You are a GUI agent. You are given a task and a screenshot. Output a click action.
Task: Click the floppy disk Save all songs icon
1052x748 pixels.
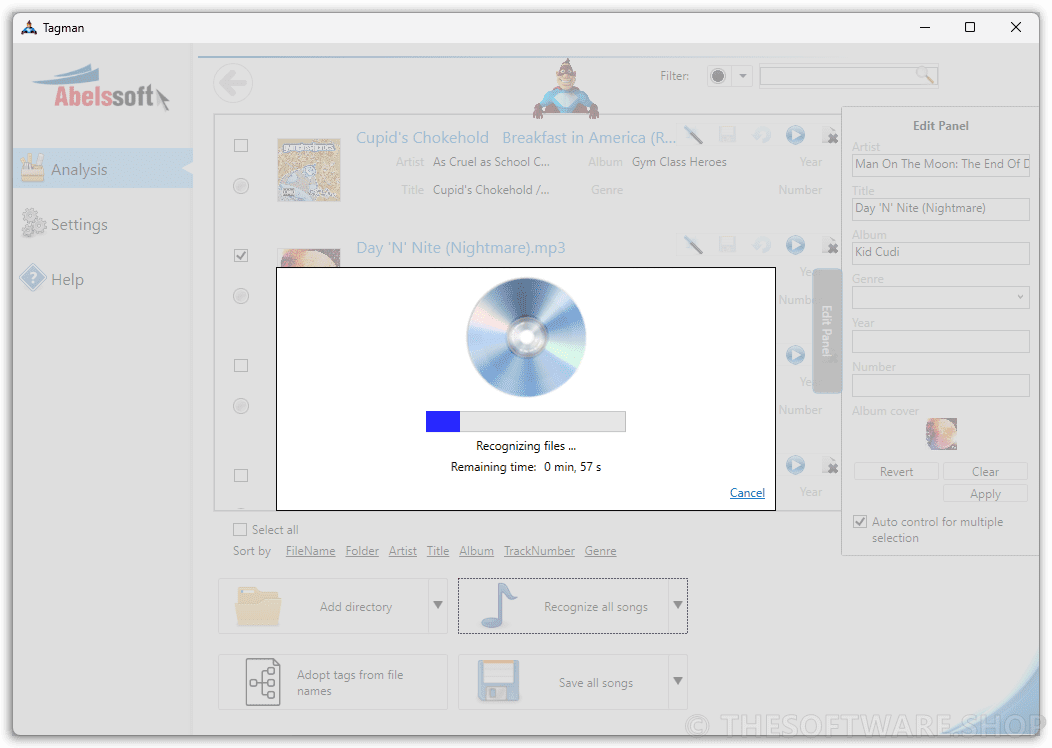498,681
